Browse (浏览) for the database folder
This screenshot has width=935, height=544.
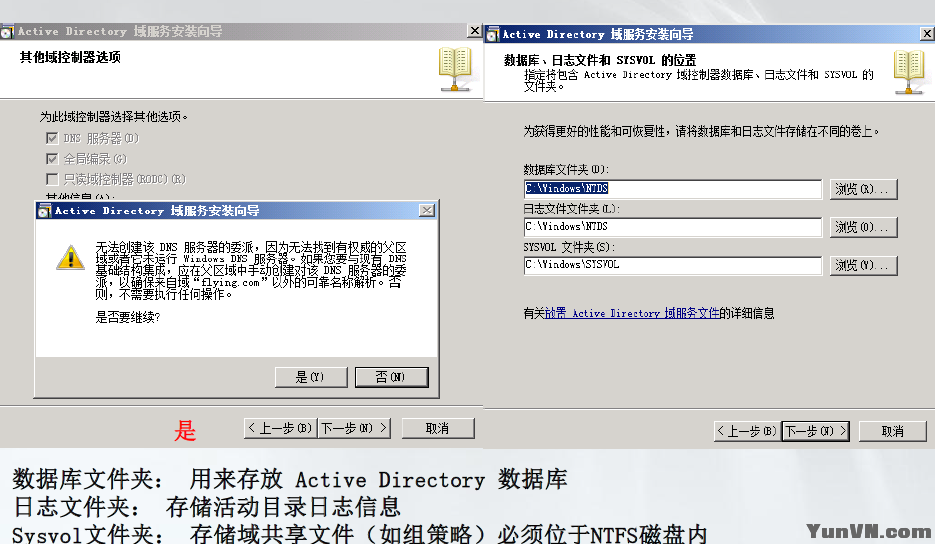click(x=863, y=189)
